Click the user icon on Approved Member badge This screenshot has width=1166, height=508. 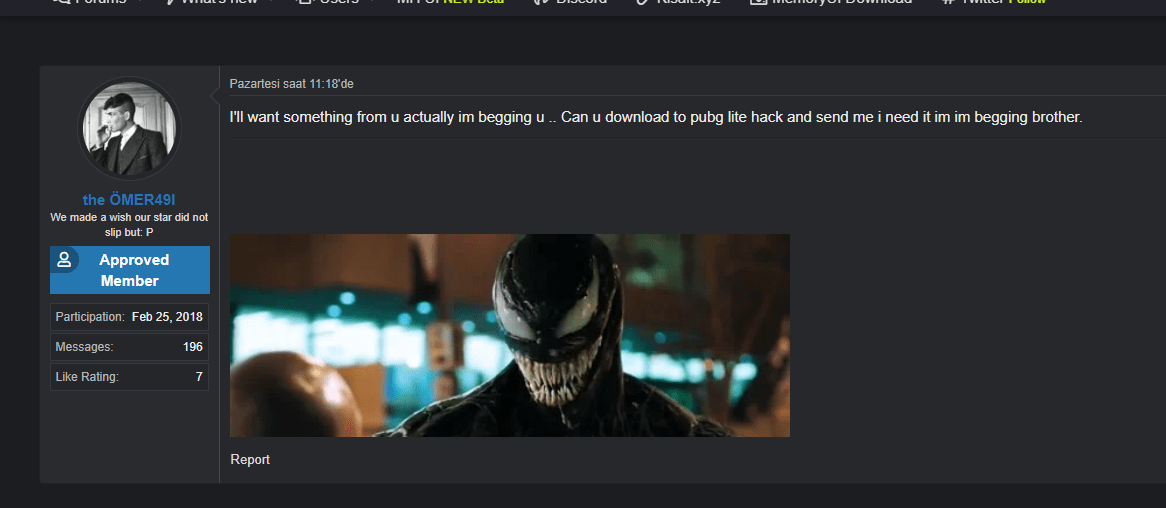64,260
